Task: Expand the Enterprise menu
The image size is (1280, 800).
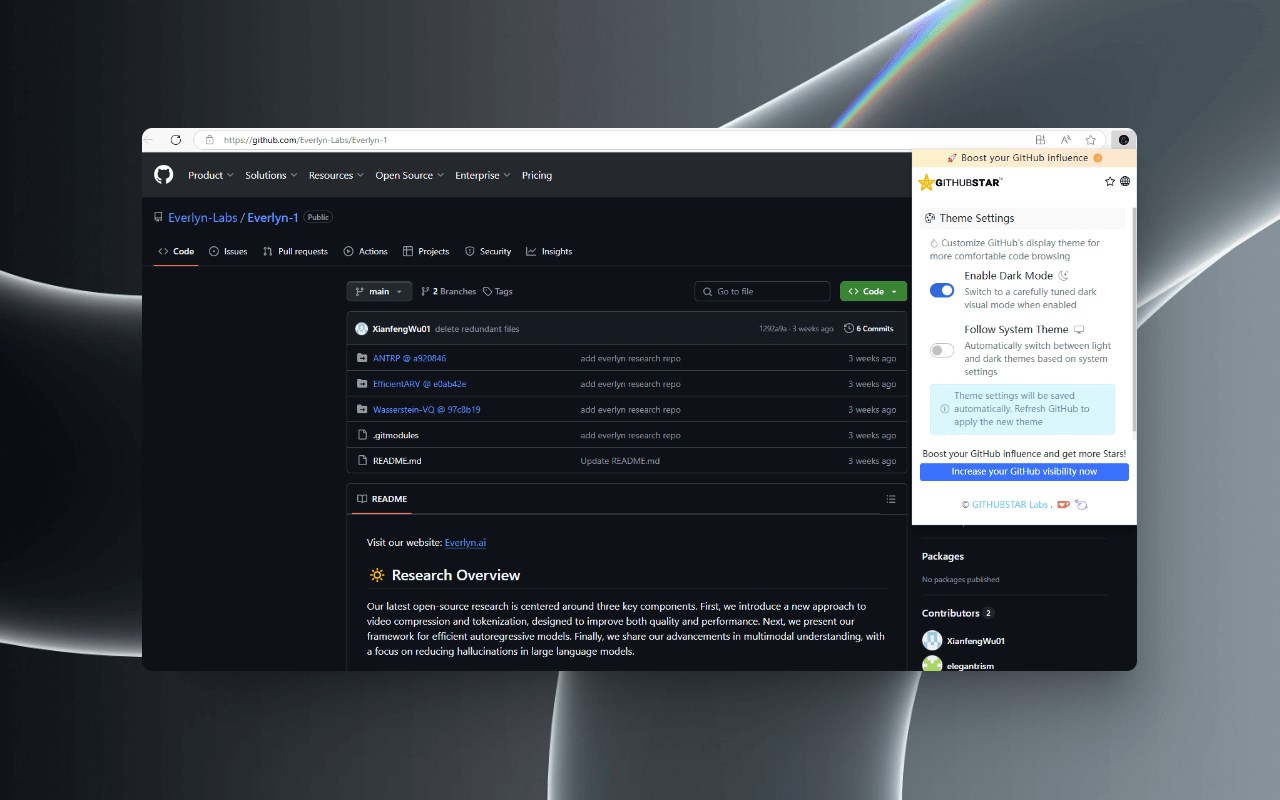Action: click(482, 175)
